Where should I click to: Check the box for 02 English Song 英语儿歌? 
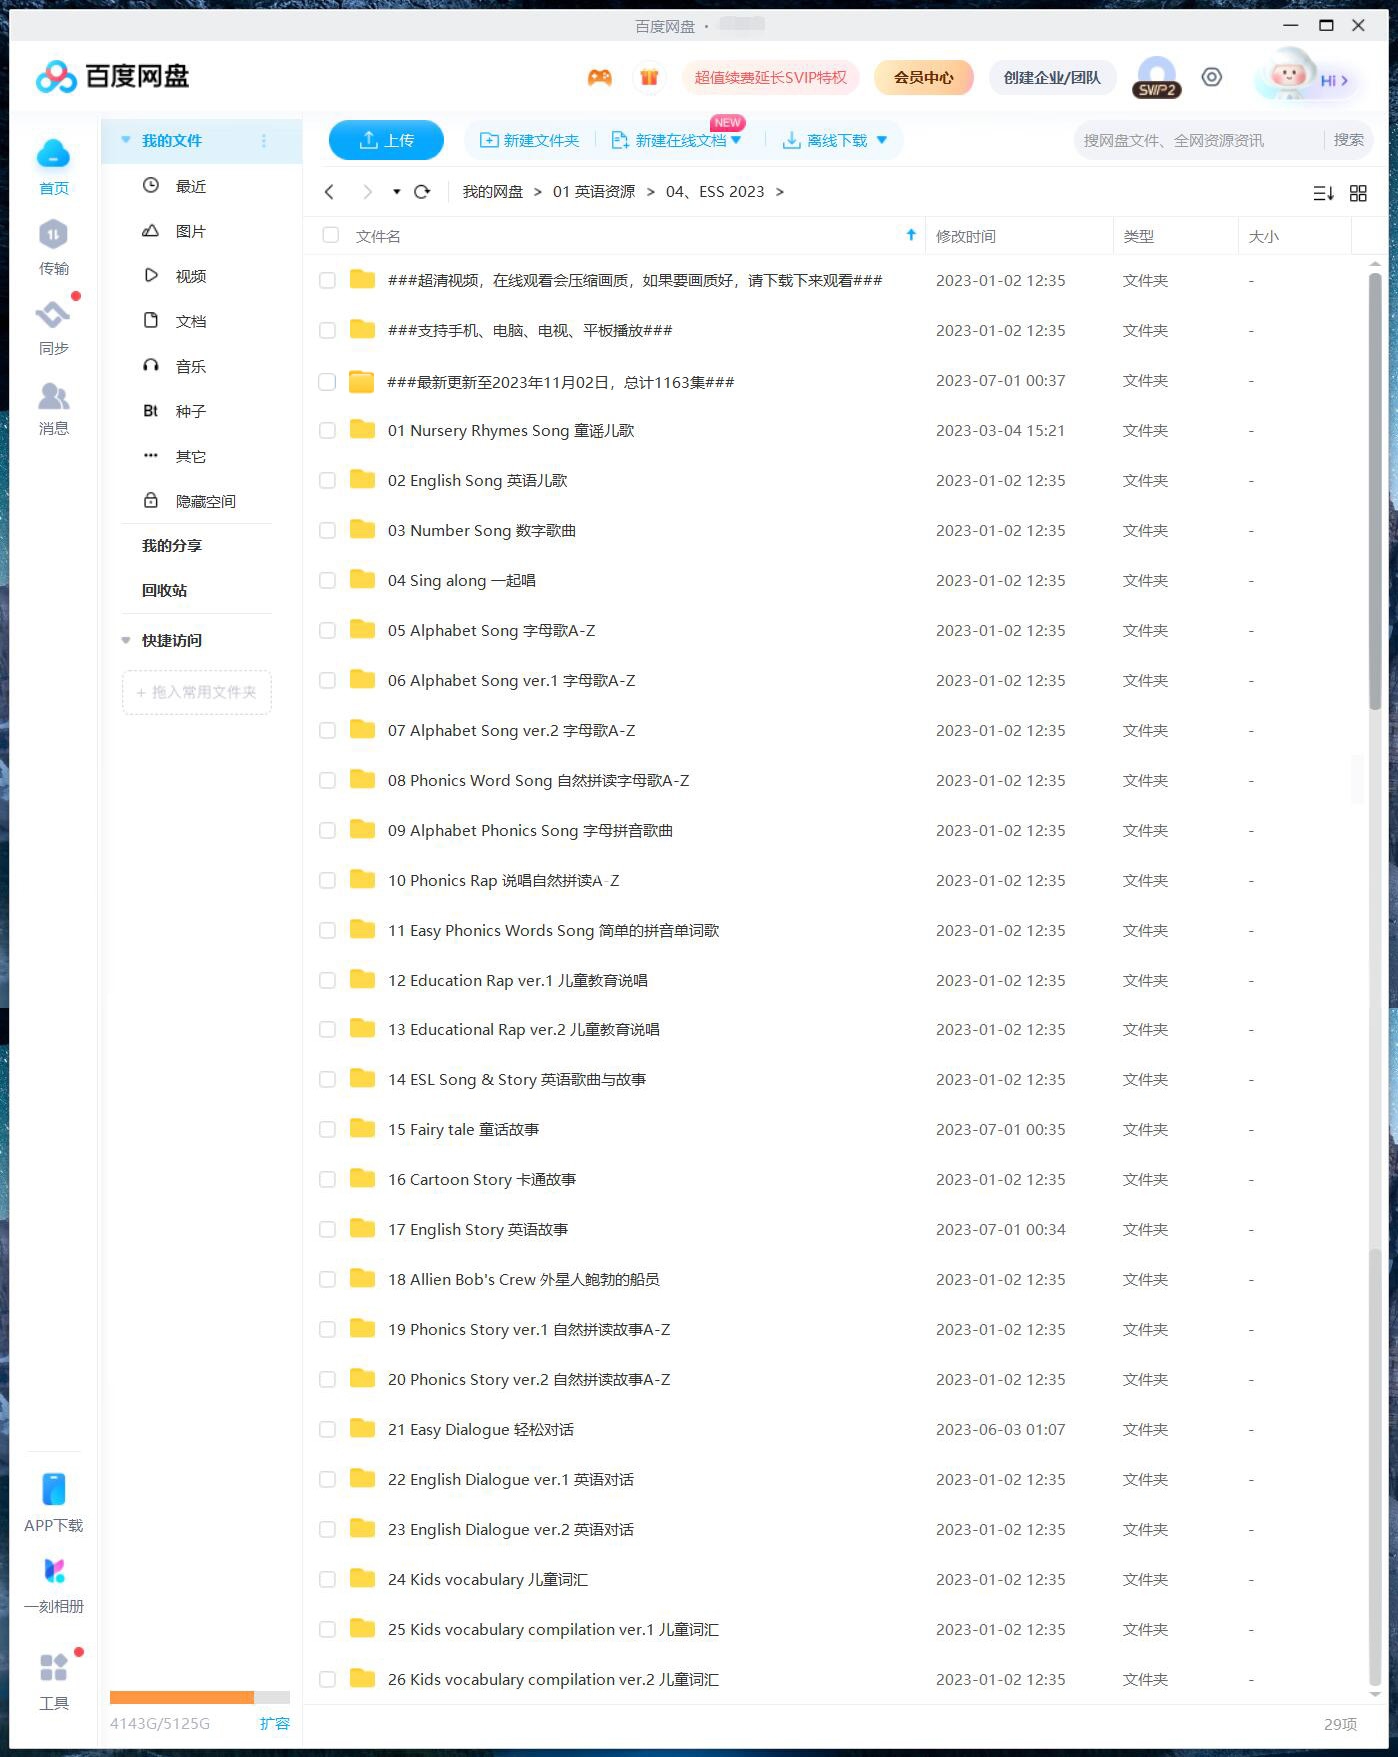pos(327,481)
